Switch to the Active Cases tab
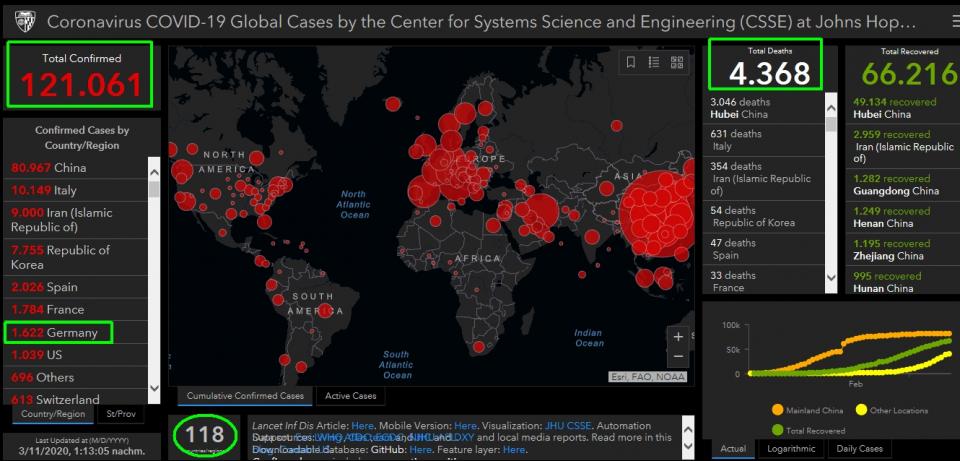960x461 pixels. pos(351,396)
